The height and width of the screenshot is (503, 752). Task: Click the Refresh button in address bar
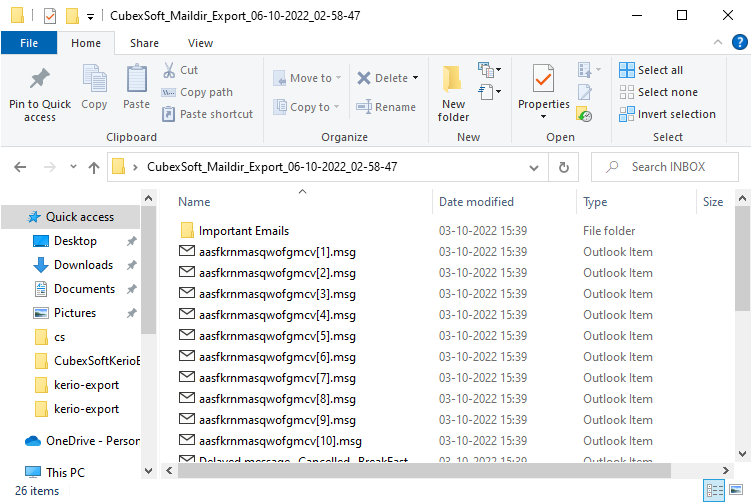click(564, 167)
